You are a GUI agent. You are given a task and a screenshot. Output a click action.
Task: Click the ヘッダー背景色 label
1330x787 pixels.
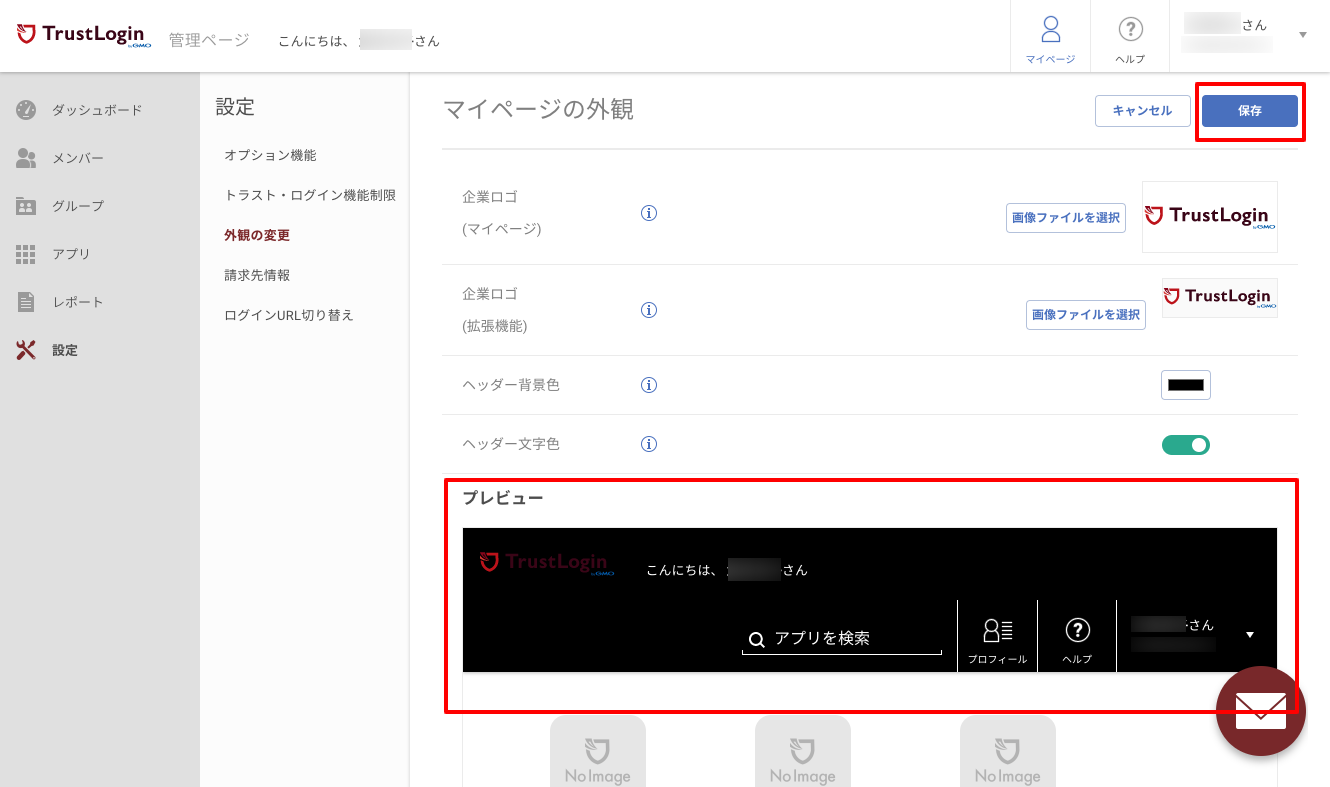(x=511, y=385)
